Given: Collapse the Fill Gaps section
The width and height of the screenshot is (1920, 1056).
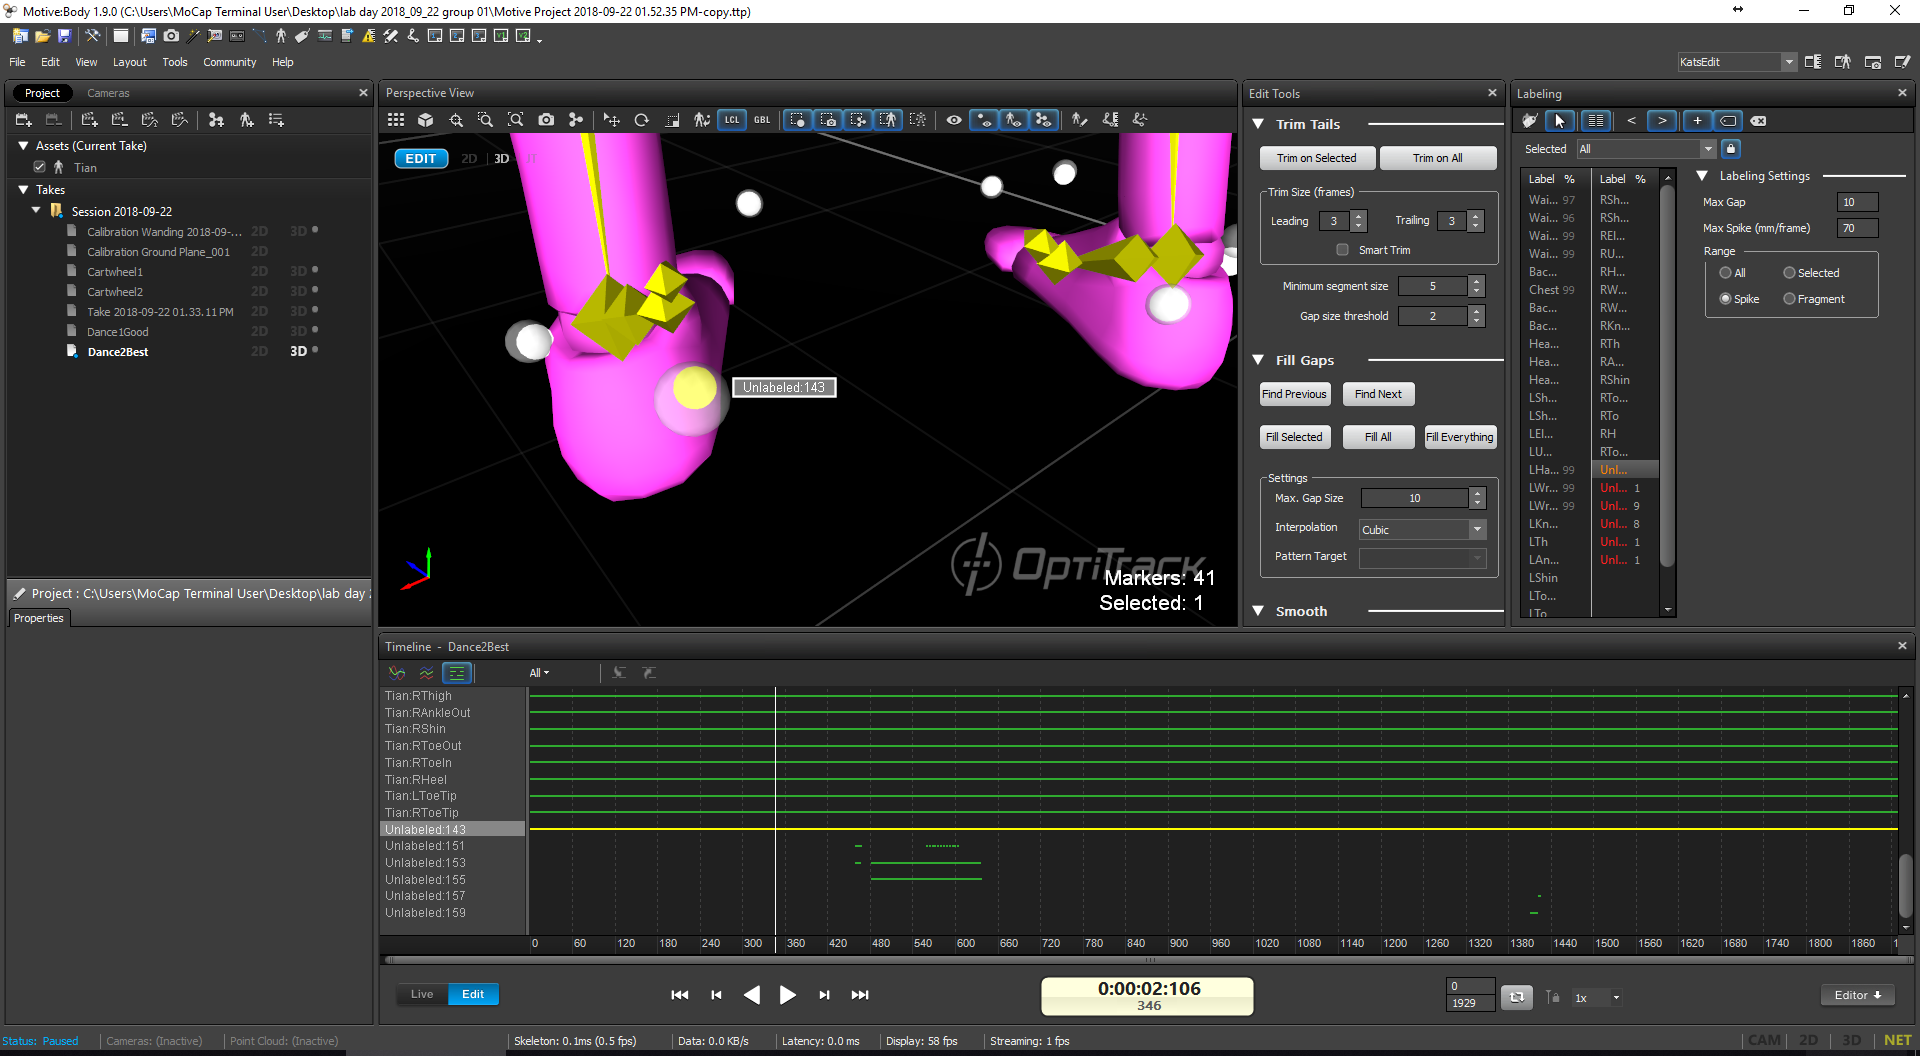Looking at the screenshot, I should click(1258, 360).
